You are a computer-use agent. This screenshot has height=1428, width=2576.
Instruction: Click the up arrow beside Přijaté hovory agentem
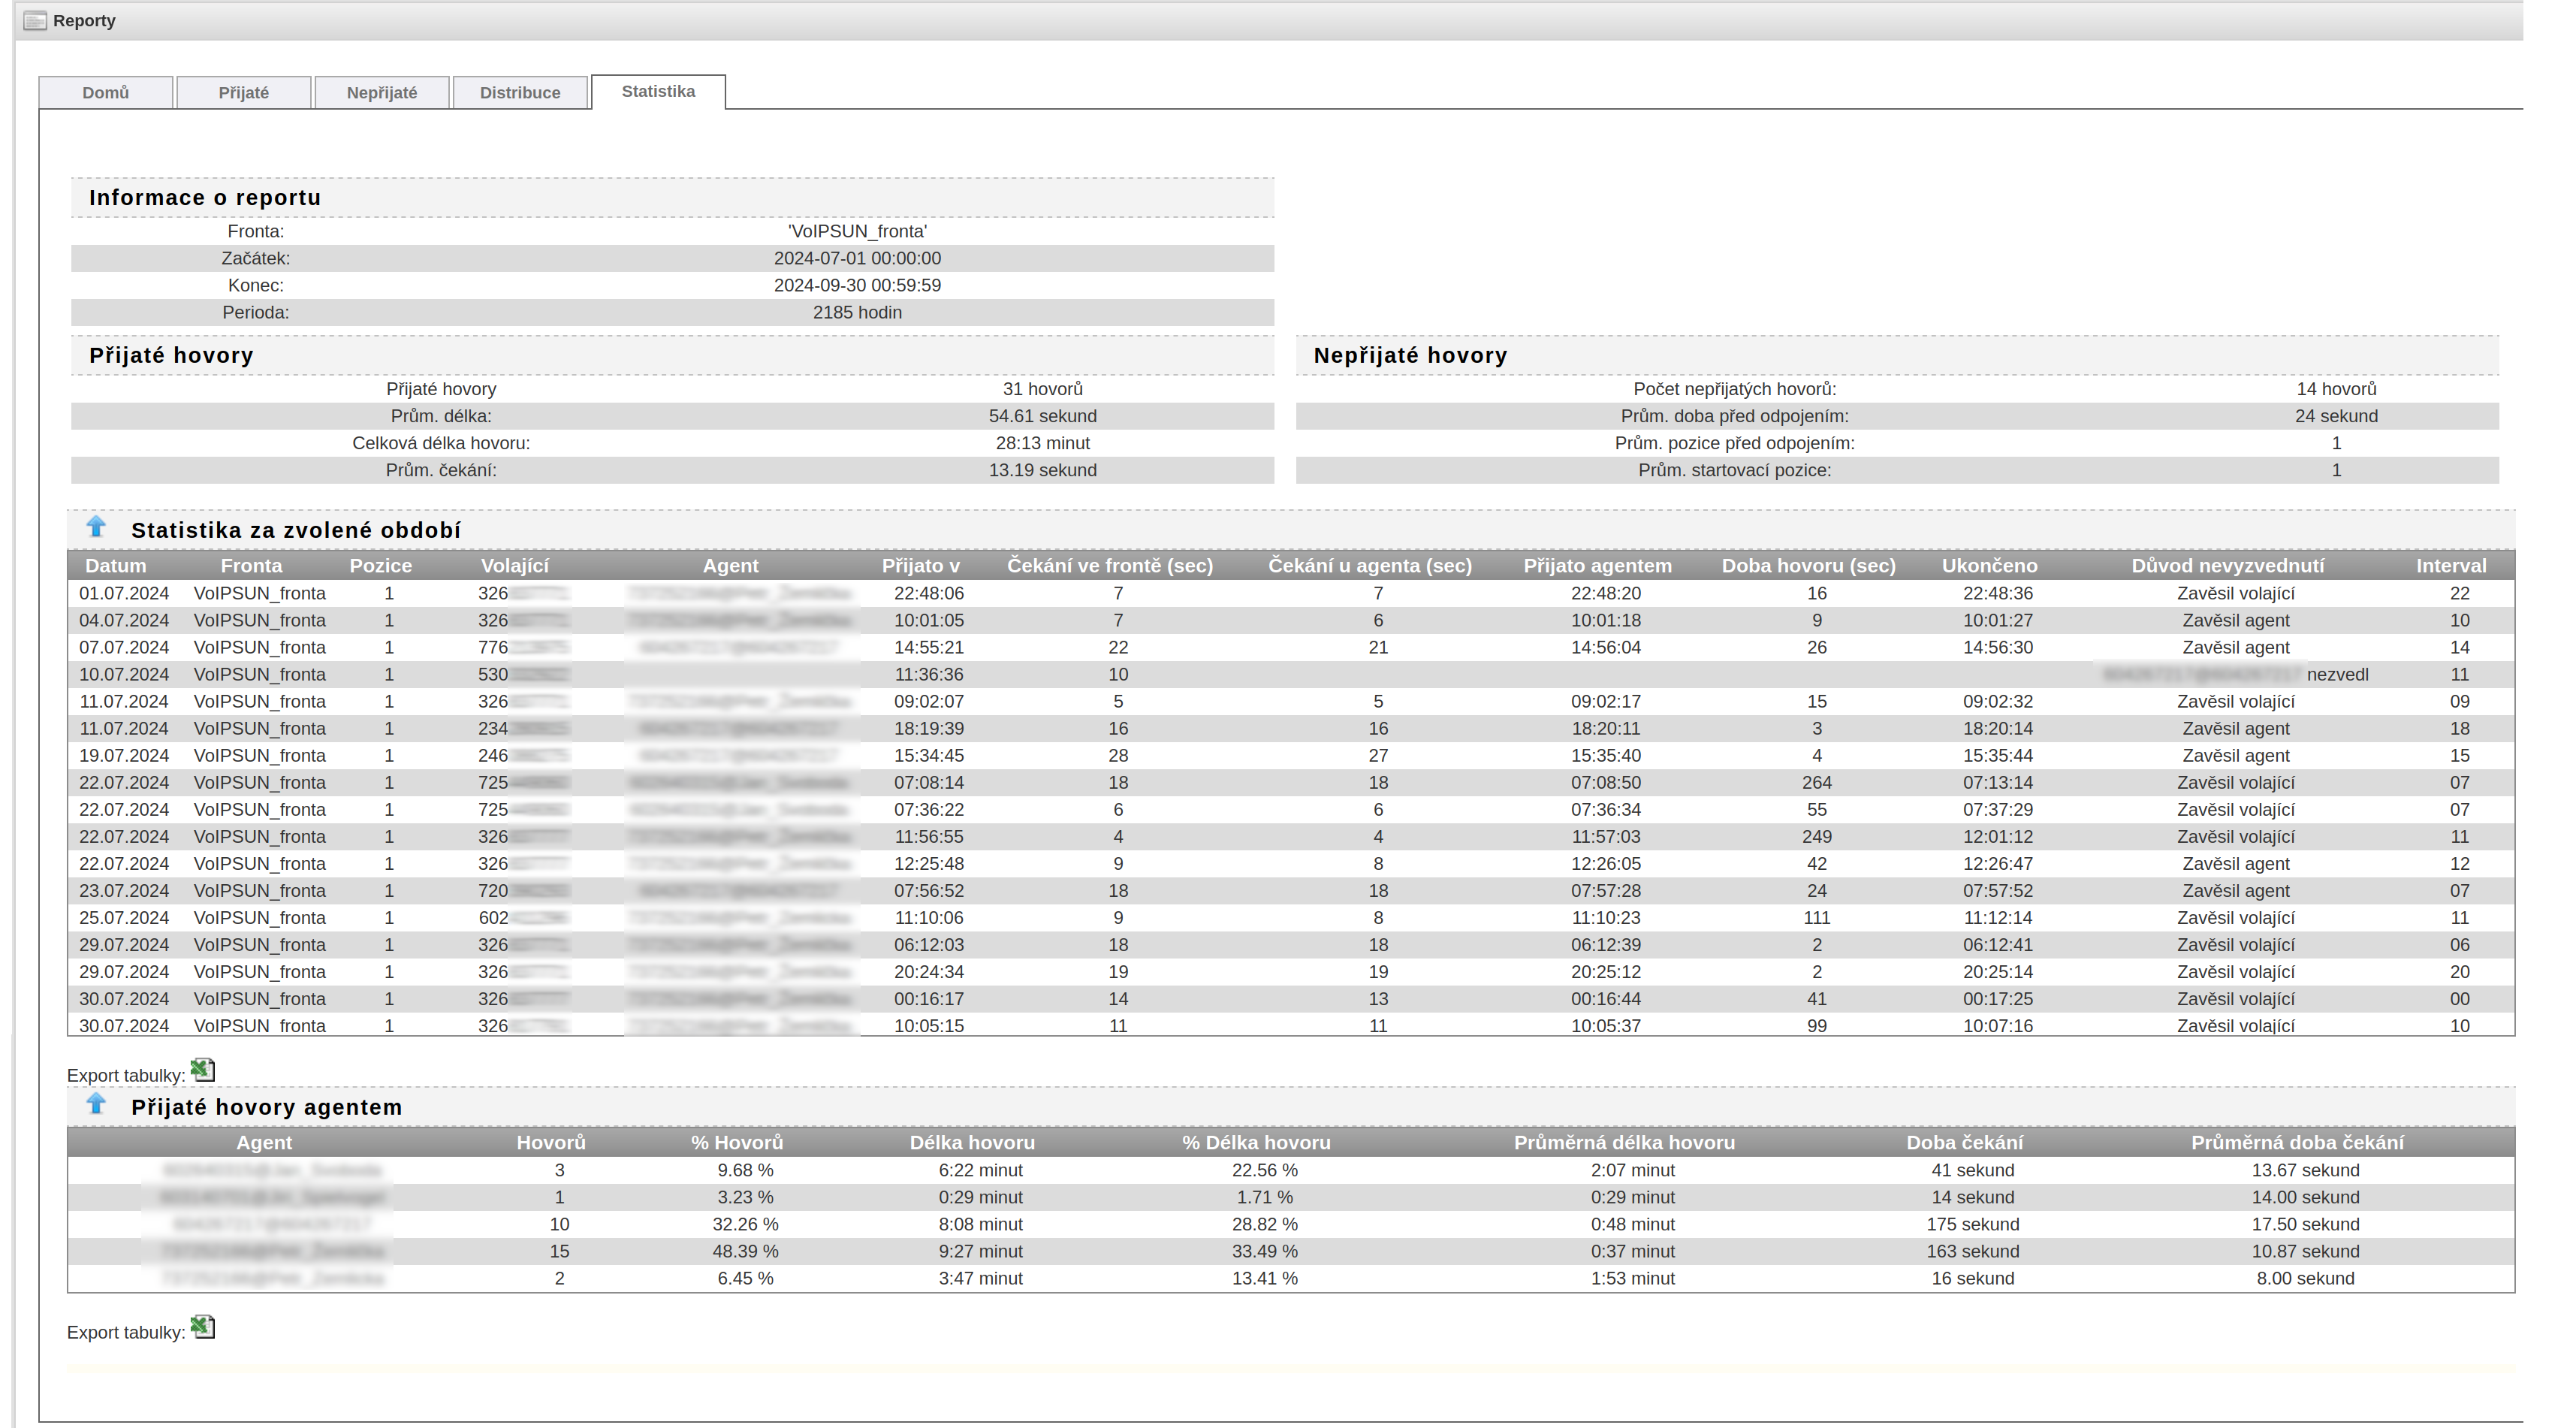[x=96, y=1104]
